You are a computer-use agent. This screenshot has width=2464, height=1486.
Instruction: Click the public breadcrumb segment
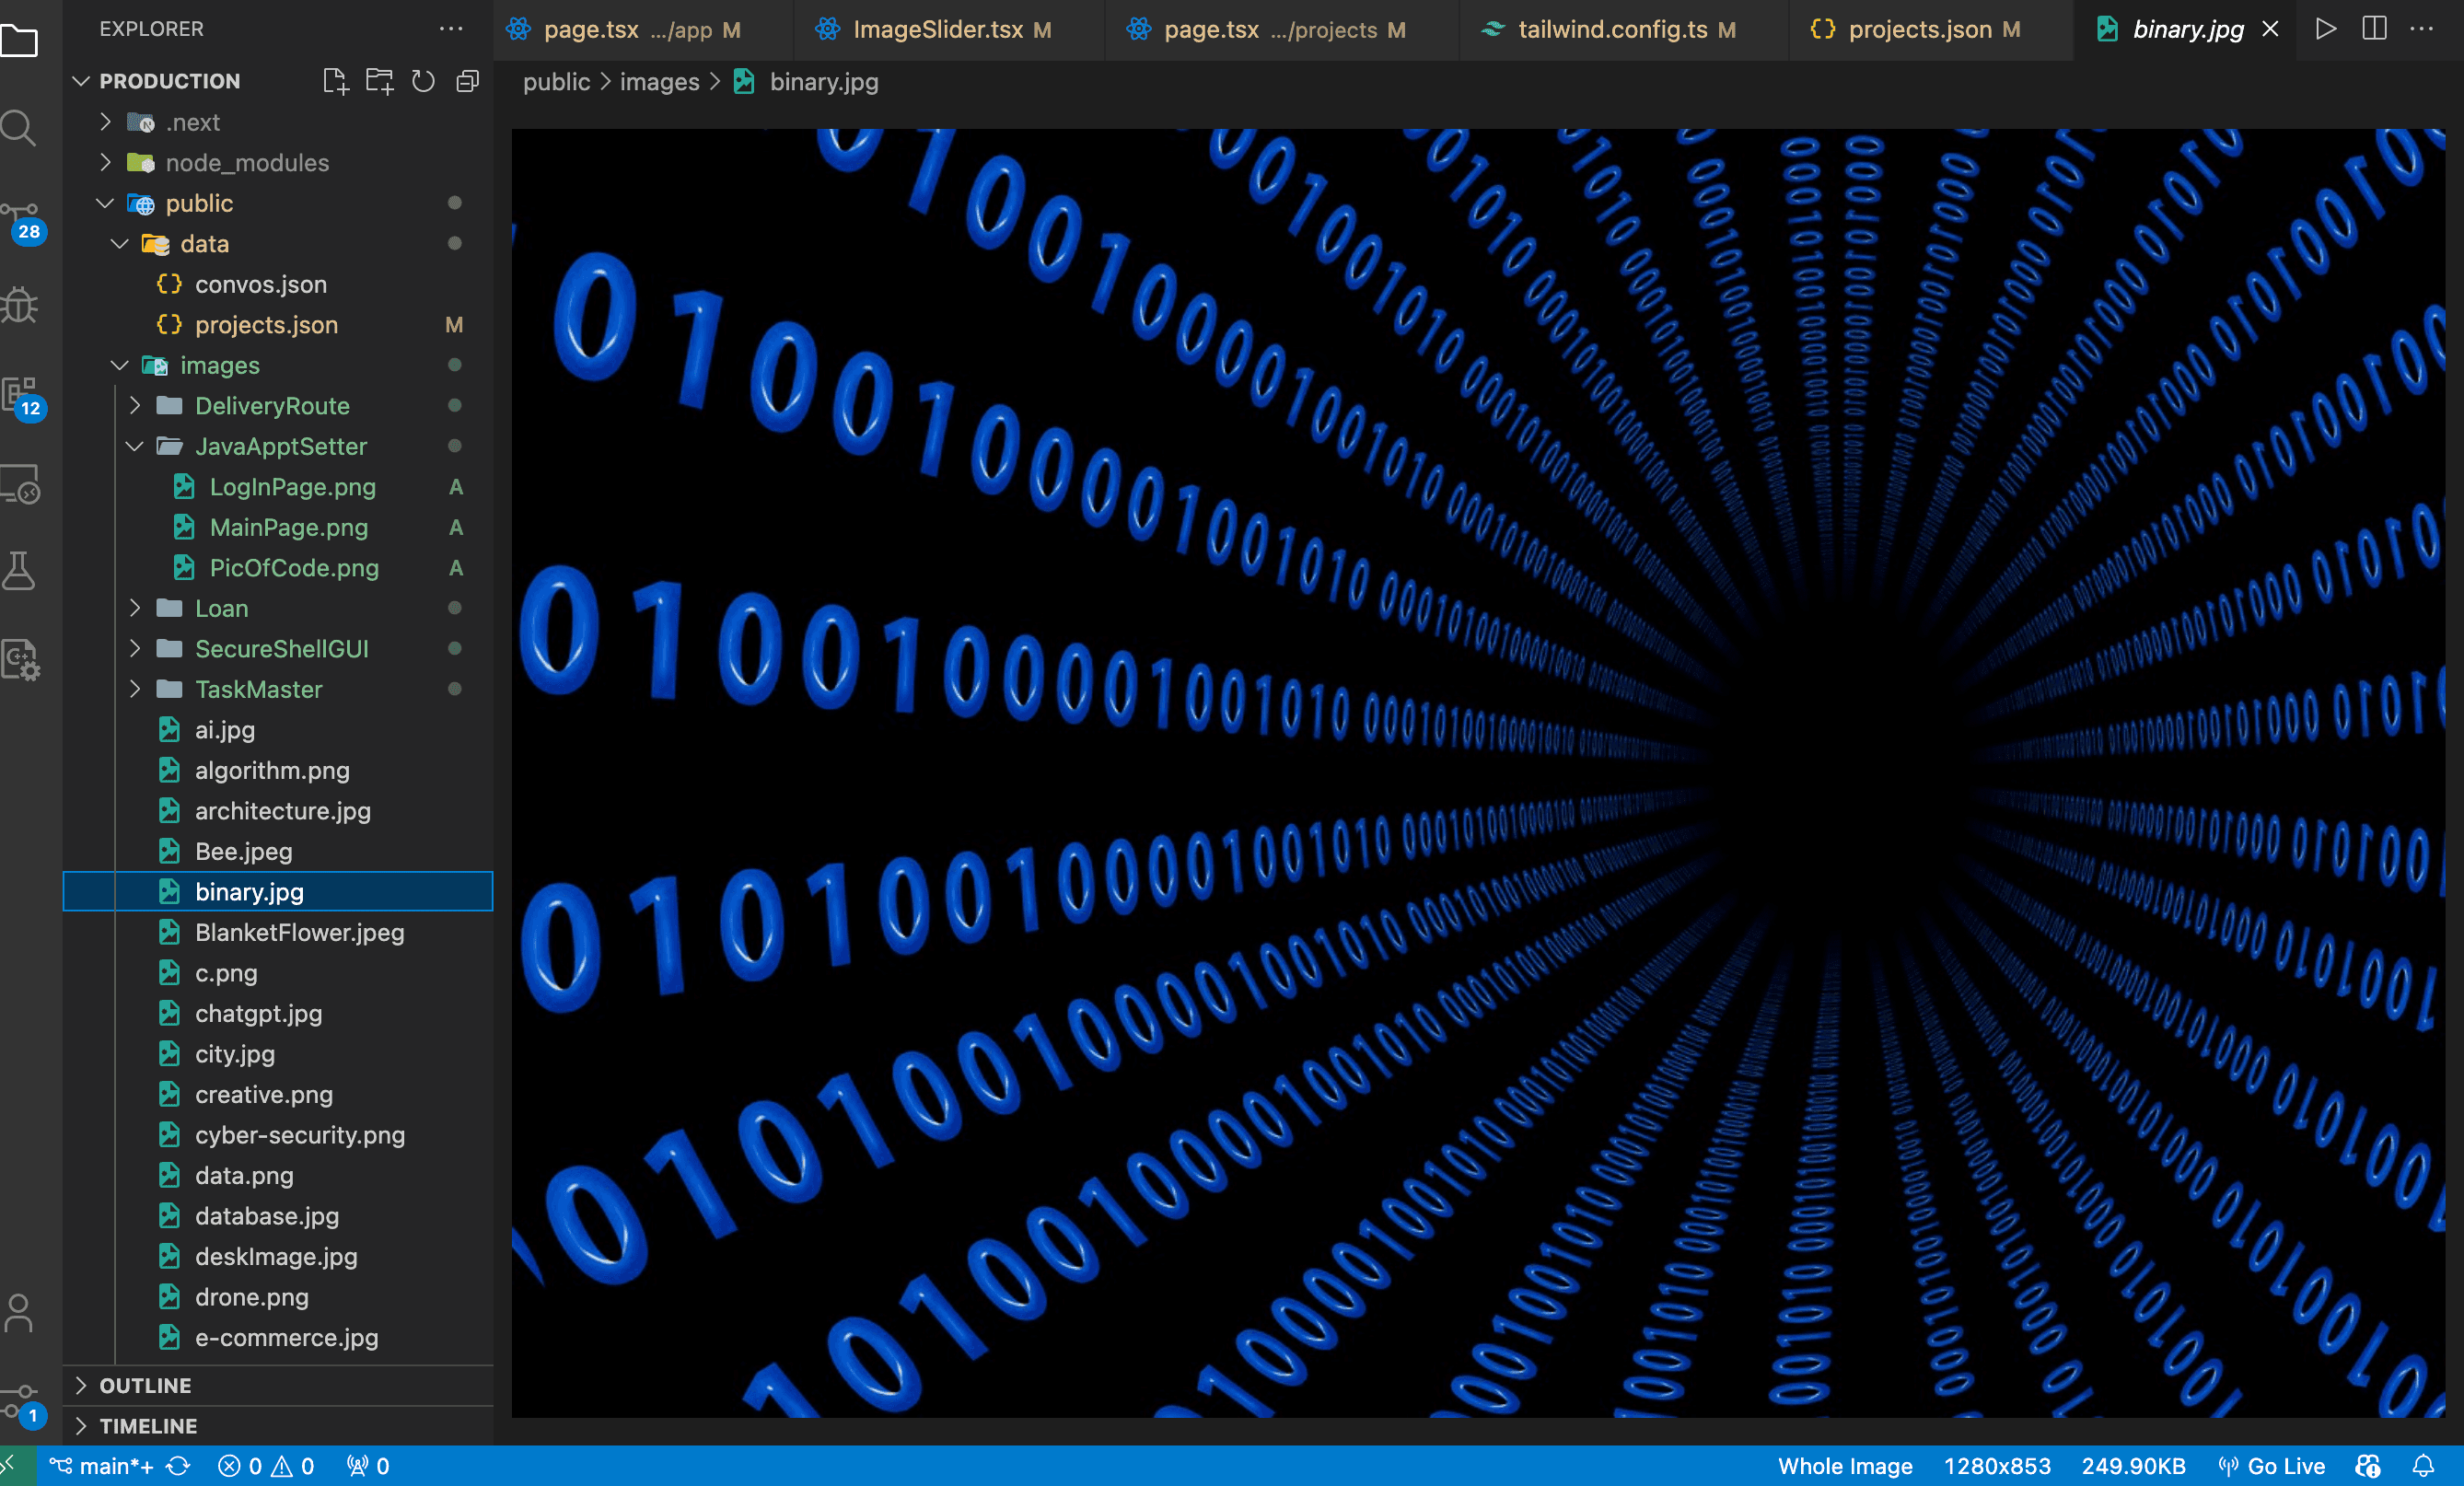[x=556, y=82]
